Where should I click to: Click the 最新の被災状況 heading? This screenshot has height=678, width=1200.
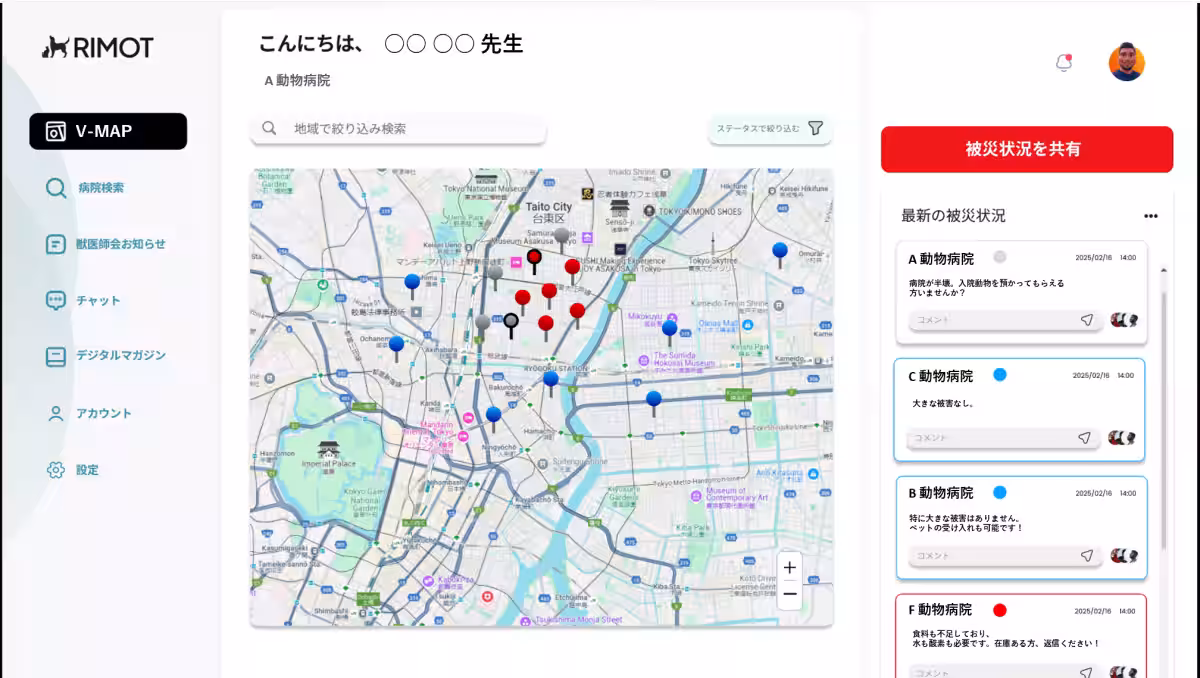[x=953, y=216]
